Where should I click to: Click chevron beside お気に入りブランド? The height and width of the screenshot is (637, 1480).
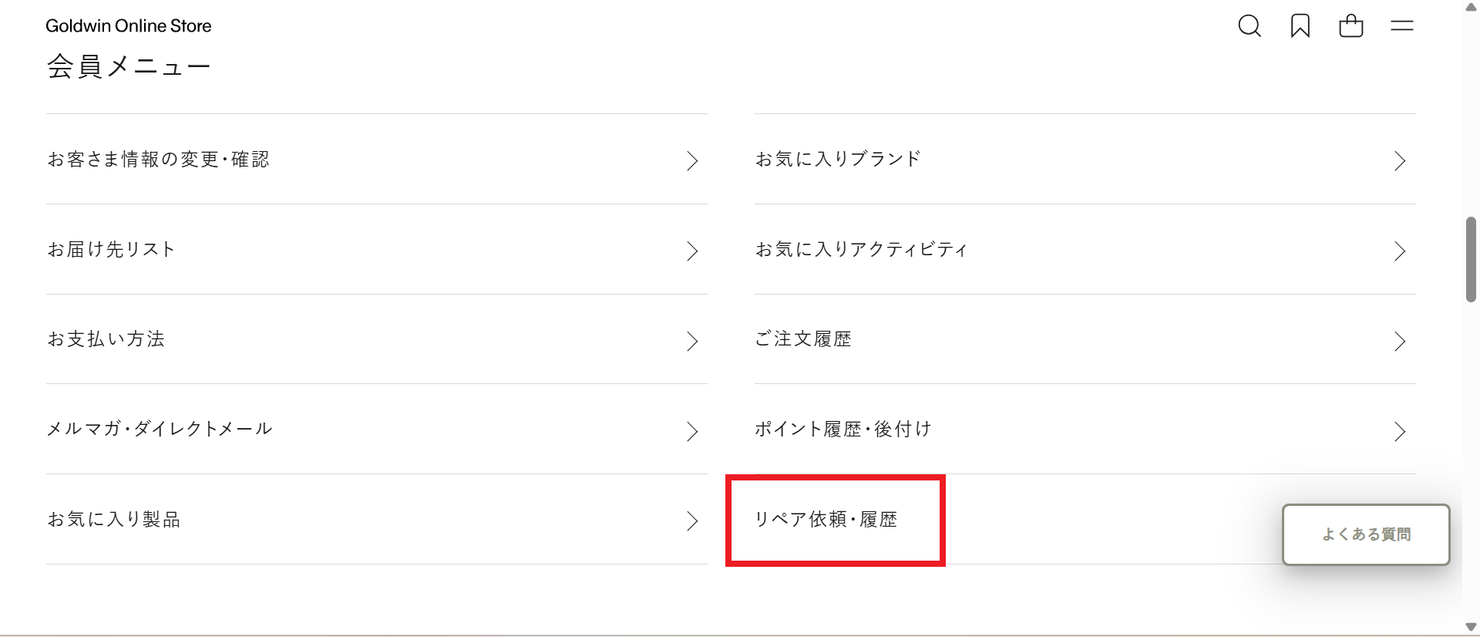[x=1400, y=161]
